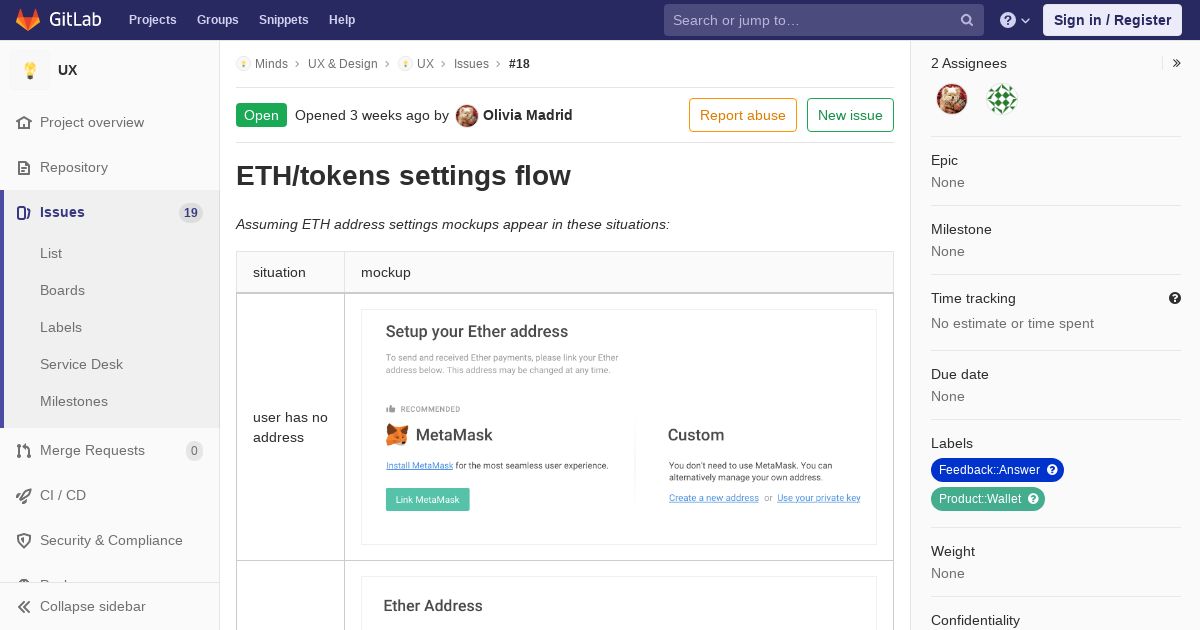Click the UX project name
1200x630 pixels.
click(x=68, y=70)
